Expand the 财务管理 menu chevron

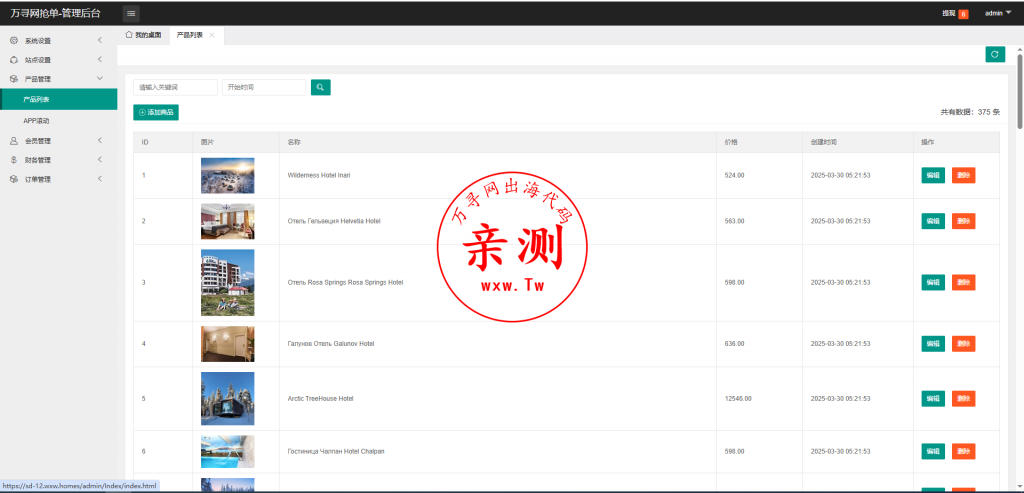[x=100, y=159]
